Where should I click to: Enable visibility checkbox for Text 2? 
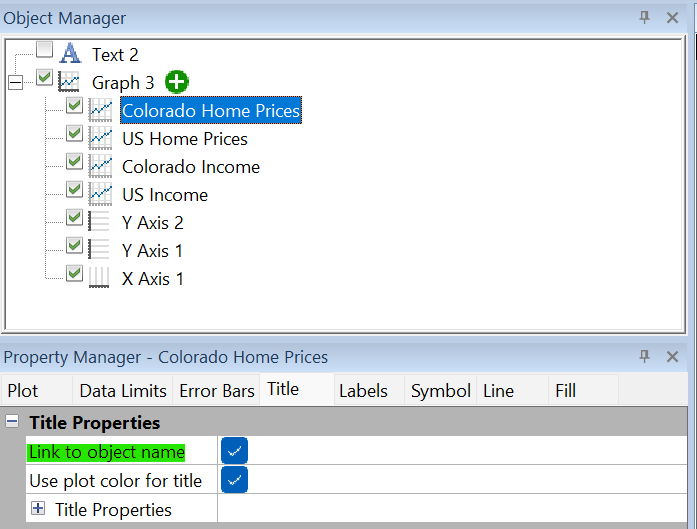click(44, 50)
